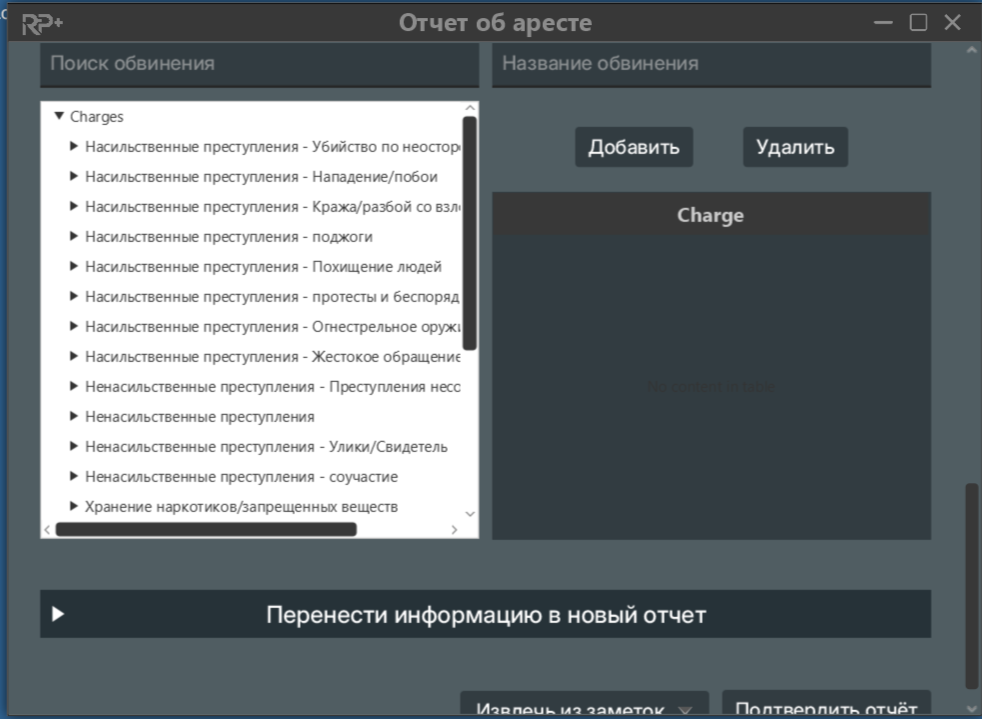The width and height of the screenshot is (982, 719).
Task: Click the Название обвинения input field
Action: point(711,64)
